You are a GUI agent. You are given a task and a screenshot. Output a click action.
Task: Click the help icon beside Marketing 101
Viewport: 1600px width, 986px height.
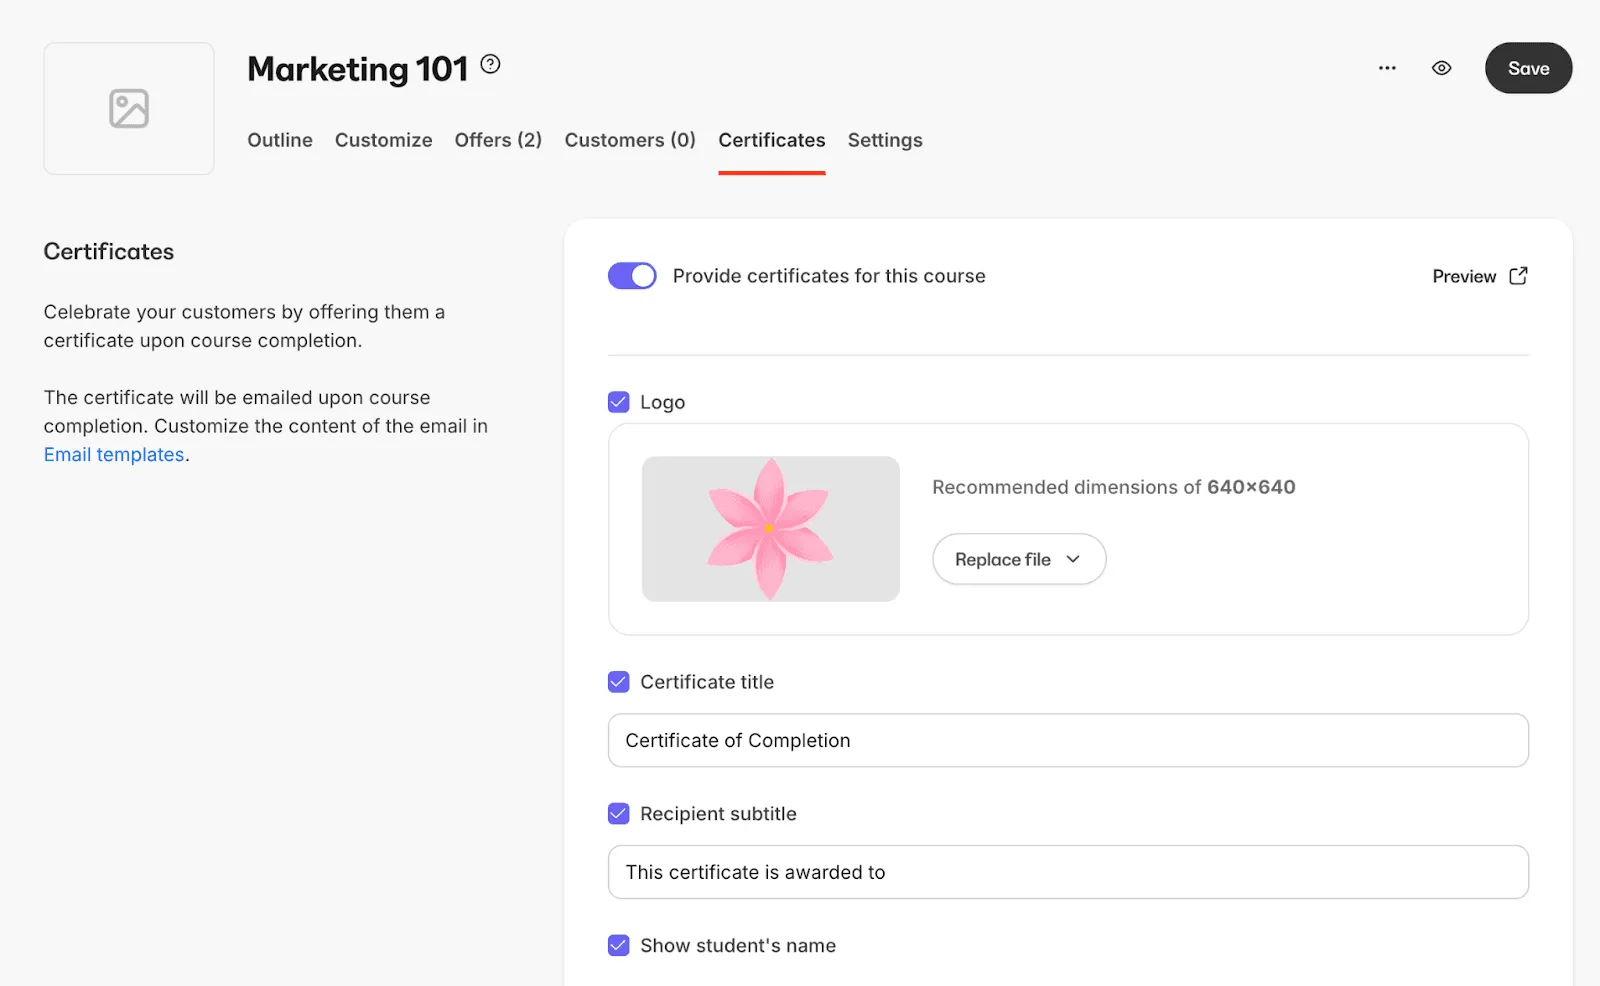click(x=490, y=64)
